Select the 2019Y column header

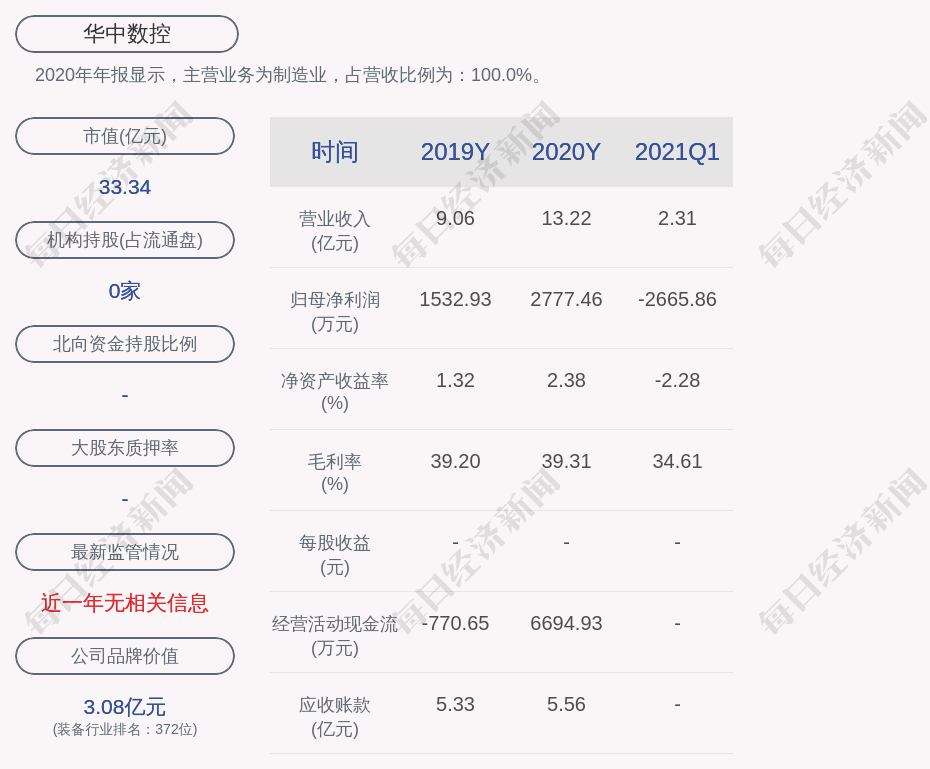tap(455, 152)
